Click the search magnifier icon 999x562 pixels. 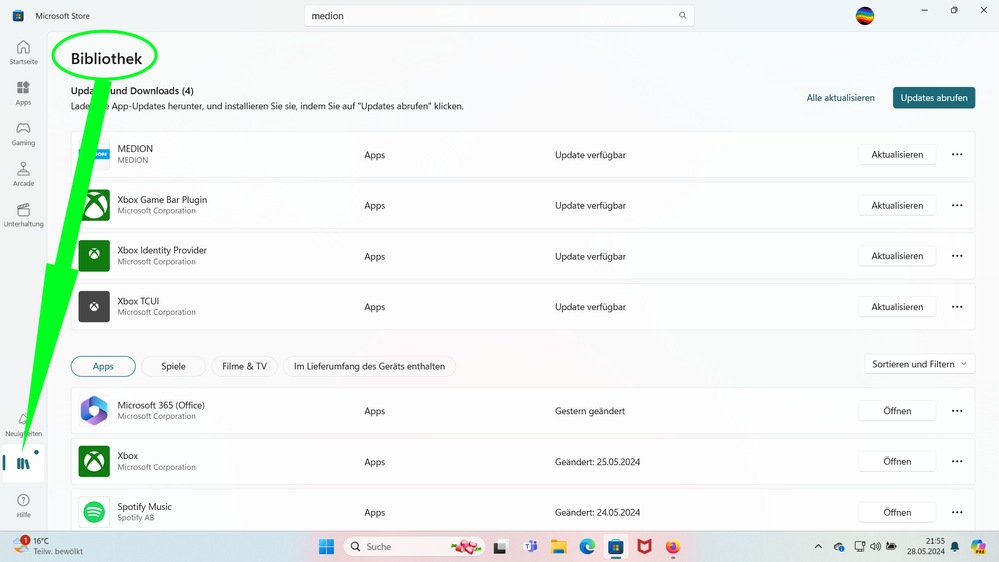(682, 15)
